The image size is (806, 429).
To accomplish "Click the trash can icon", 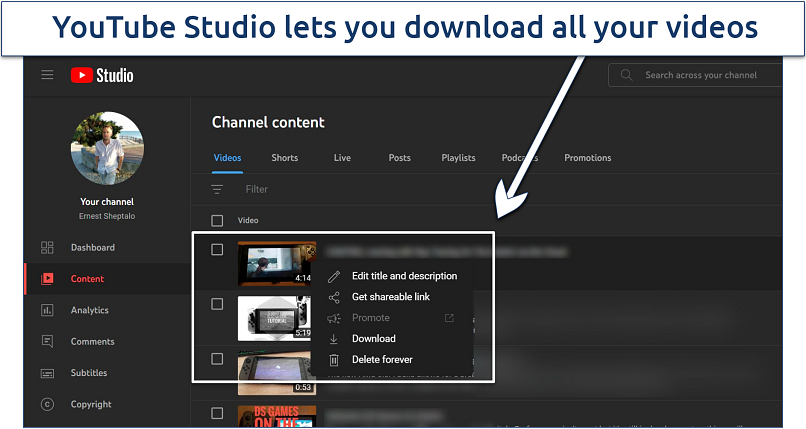I will pyautogui.click(x=334, y=360).
